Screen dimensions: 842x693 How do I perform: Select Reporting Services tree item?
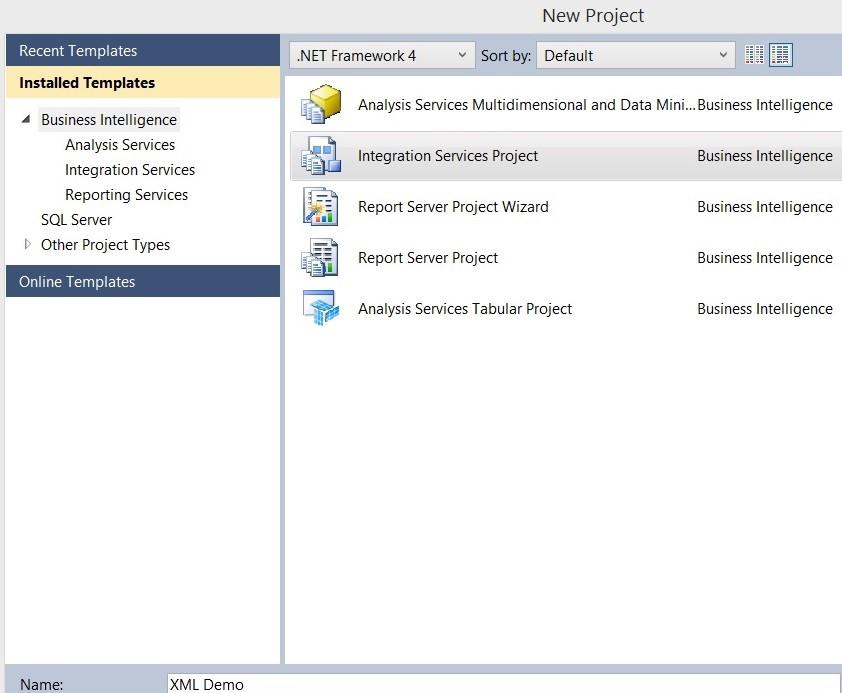point(126,195)
